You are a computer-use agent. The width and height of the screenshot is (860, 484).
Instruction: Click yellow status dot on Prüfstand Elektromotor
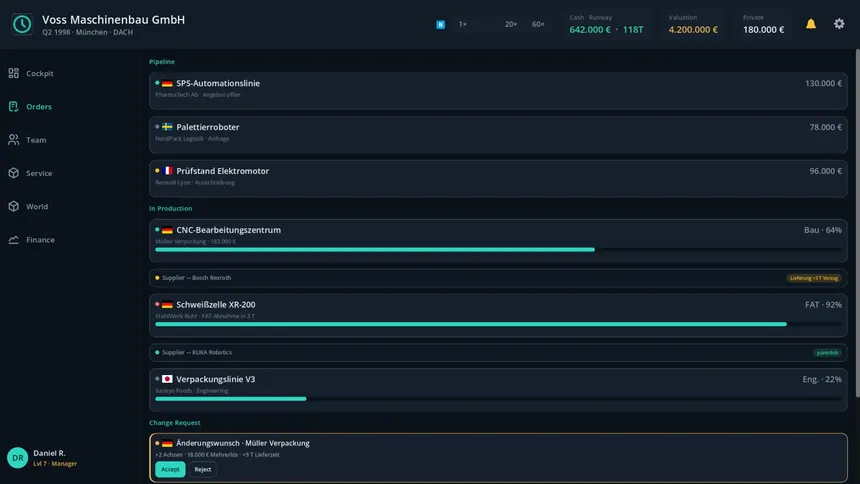click(157, 171)
